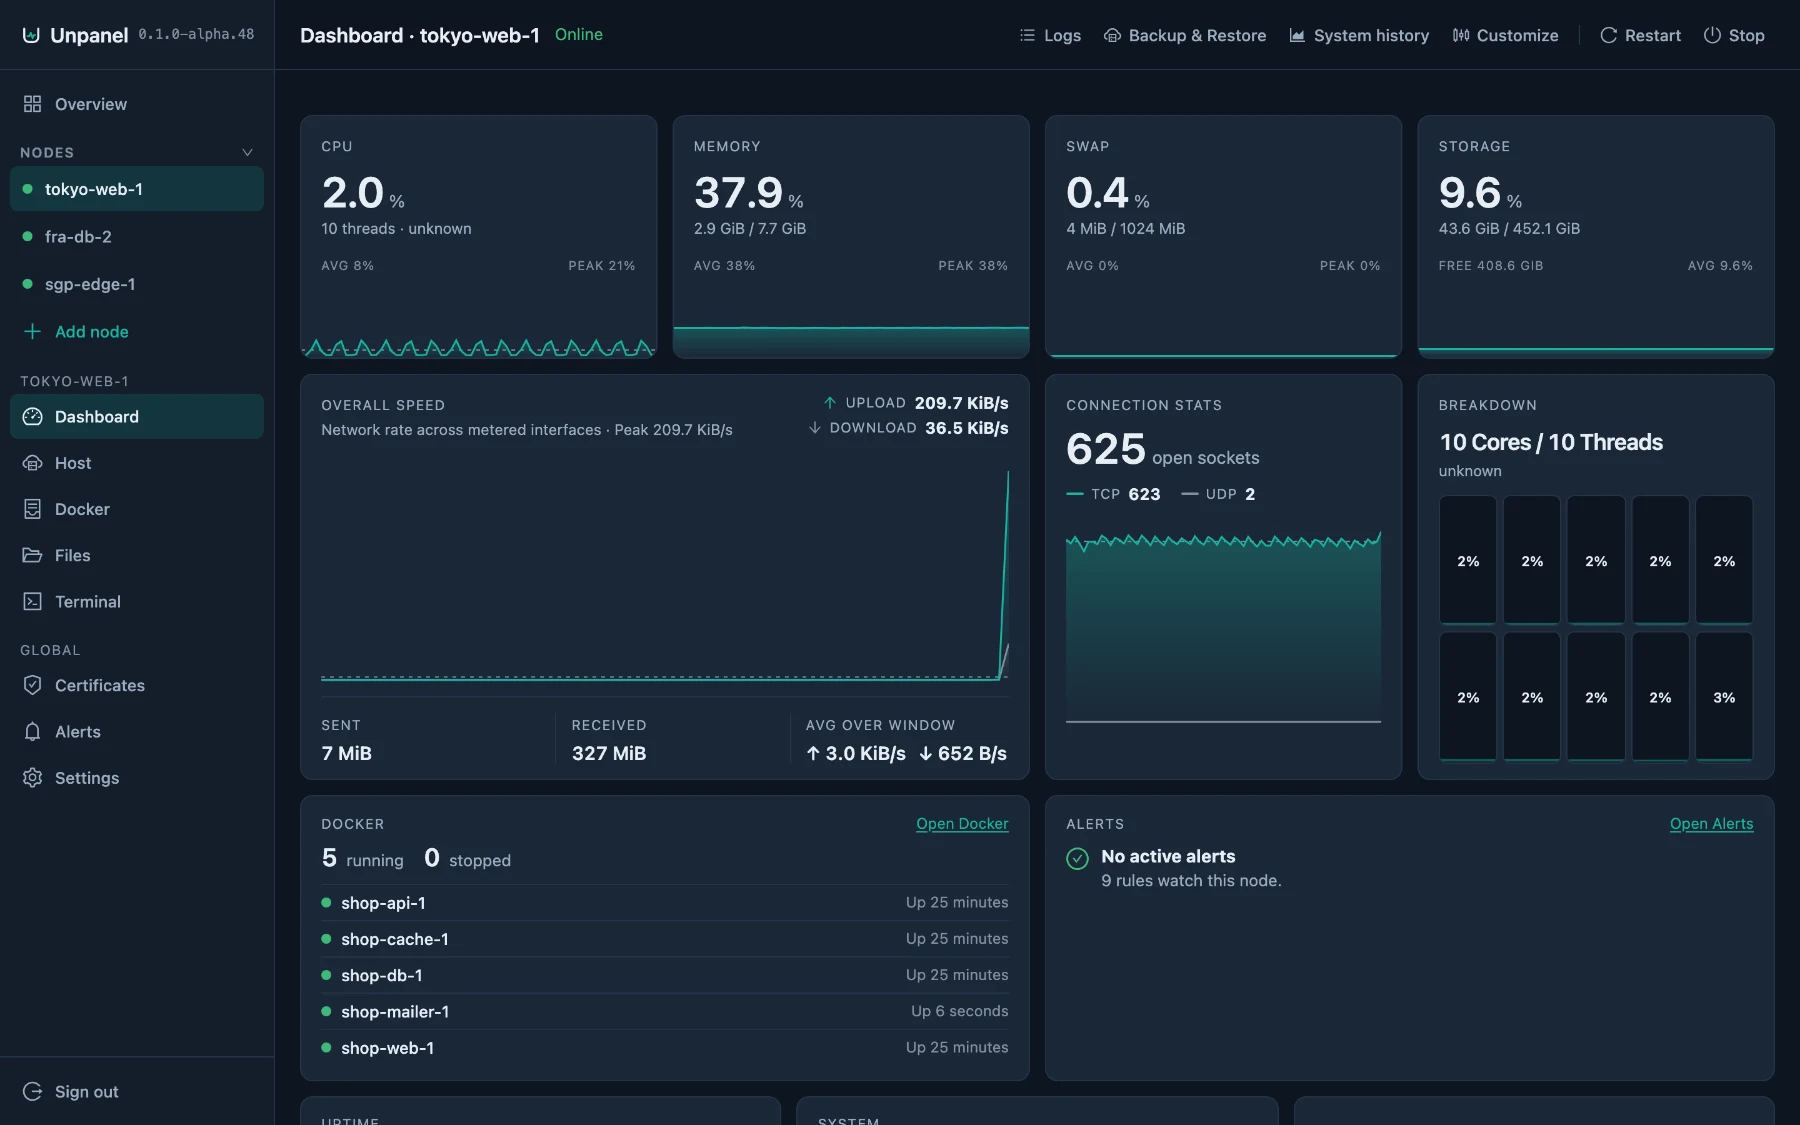Click the Dashboard gauge icon
The width and height of the screenshot is (1800, 1125).
32,417
